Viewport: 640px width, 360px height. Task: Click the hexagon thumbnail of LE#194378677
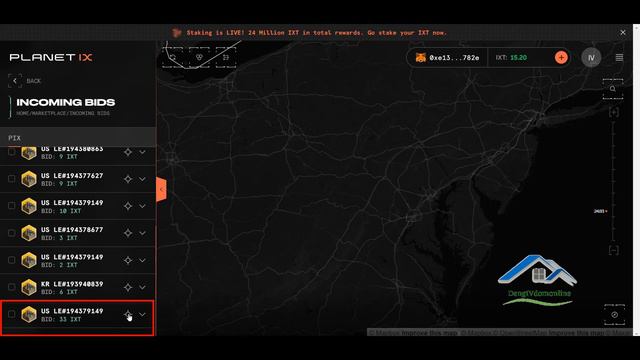point(29,233)
